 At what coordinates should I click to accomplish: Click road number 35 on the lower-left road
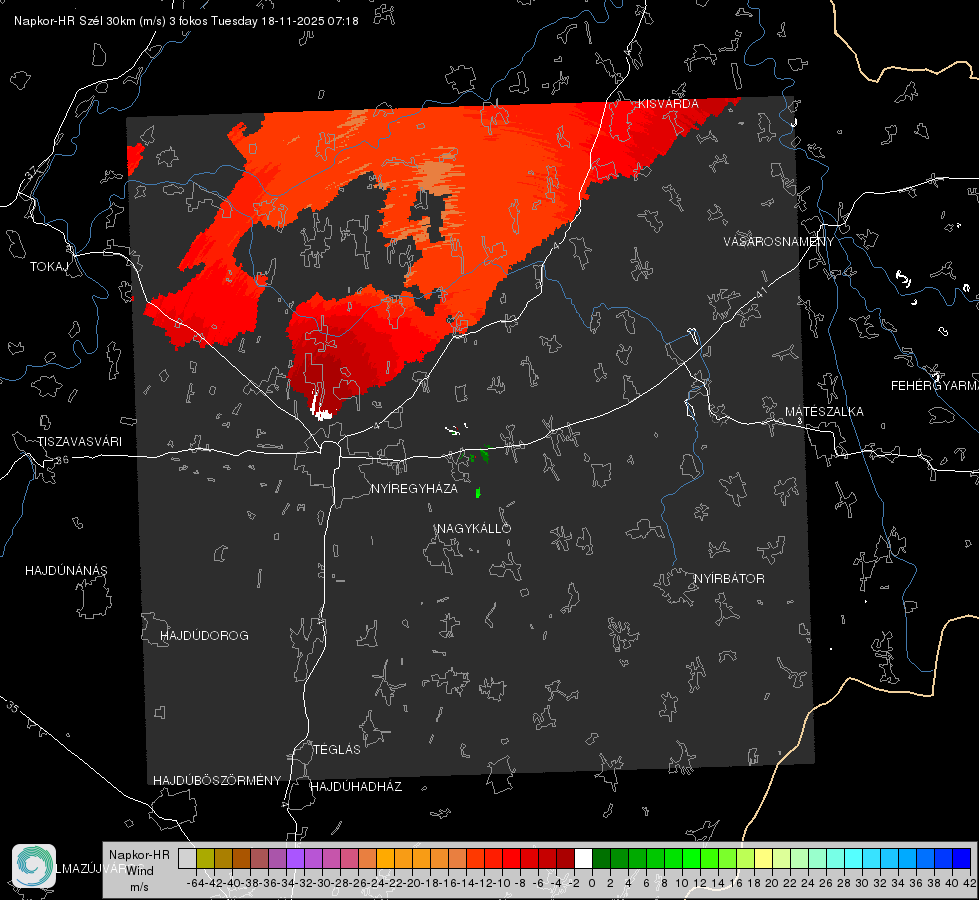tap(12, 706)
